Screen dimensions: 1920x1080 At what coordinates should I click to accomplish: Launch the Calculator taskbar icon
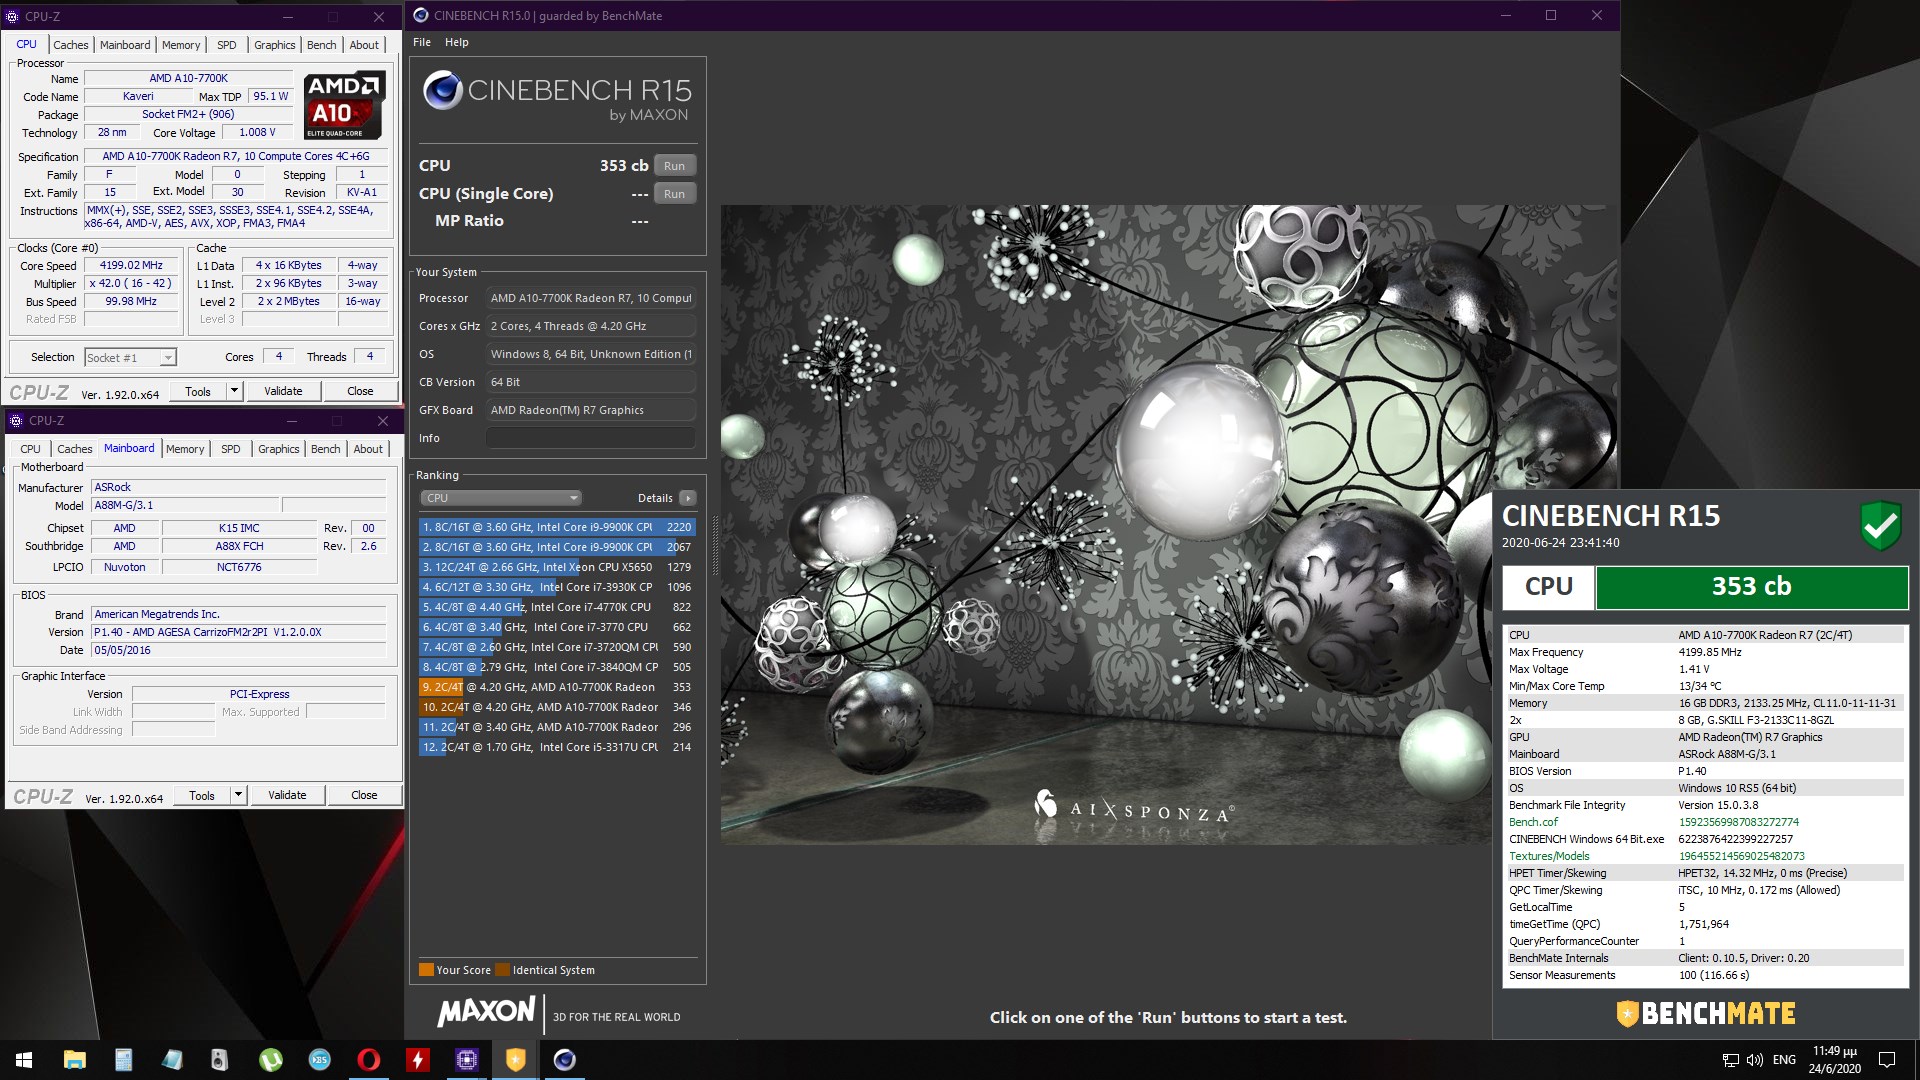tap(123, 1060)
